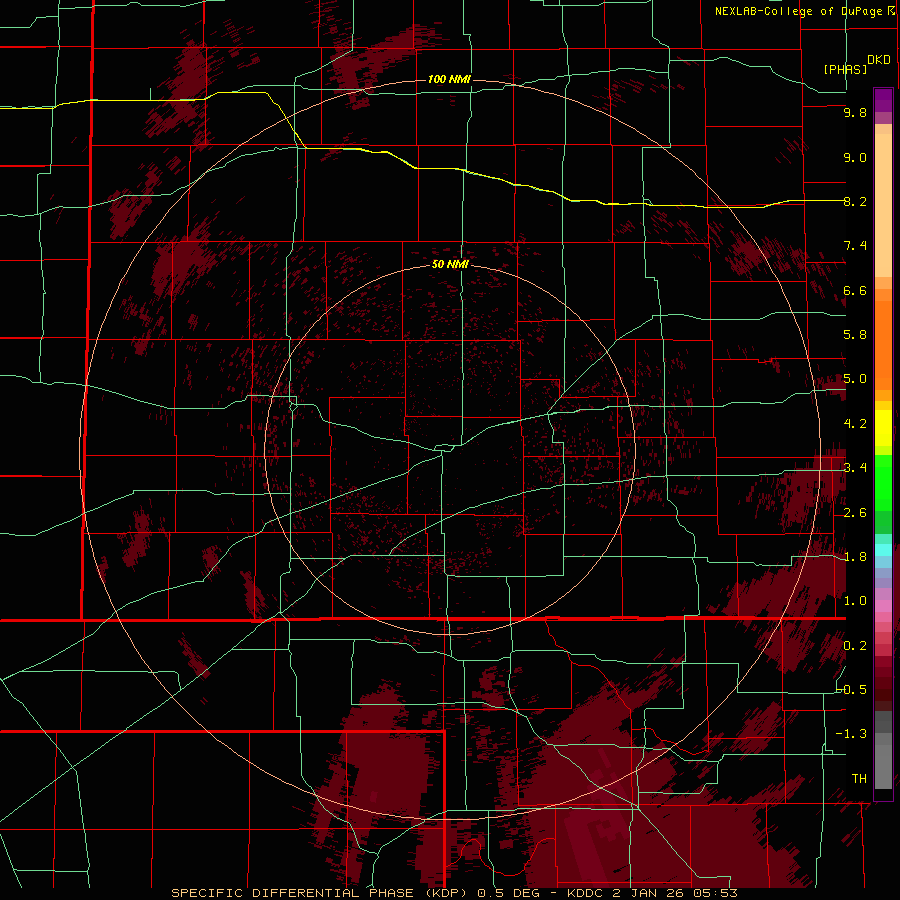Pick the orange segment of the color bar
The image size is (900, 900).
click(883, 345)
